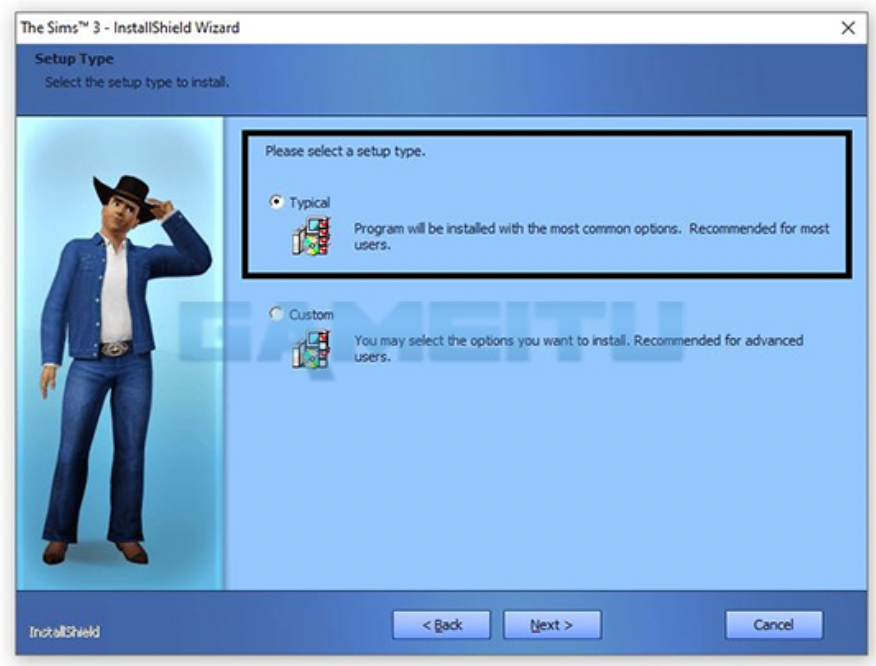
Task: Click the Sim's silver belt buckle
Action: tap(115, 349)
